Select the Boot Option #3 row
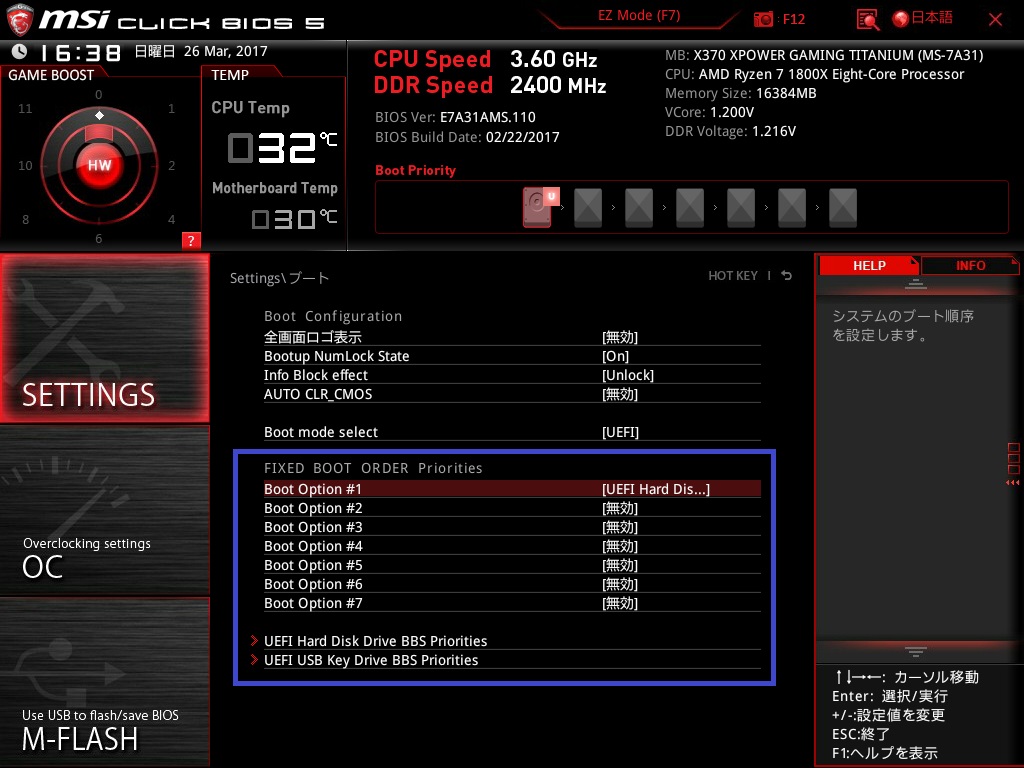The height and width of the screenshot is (768, 1024). [512, 527]
